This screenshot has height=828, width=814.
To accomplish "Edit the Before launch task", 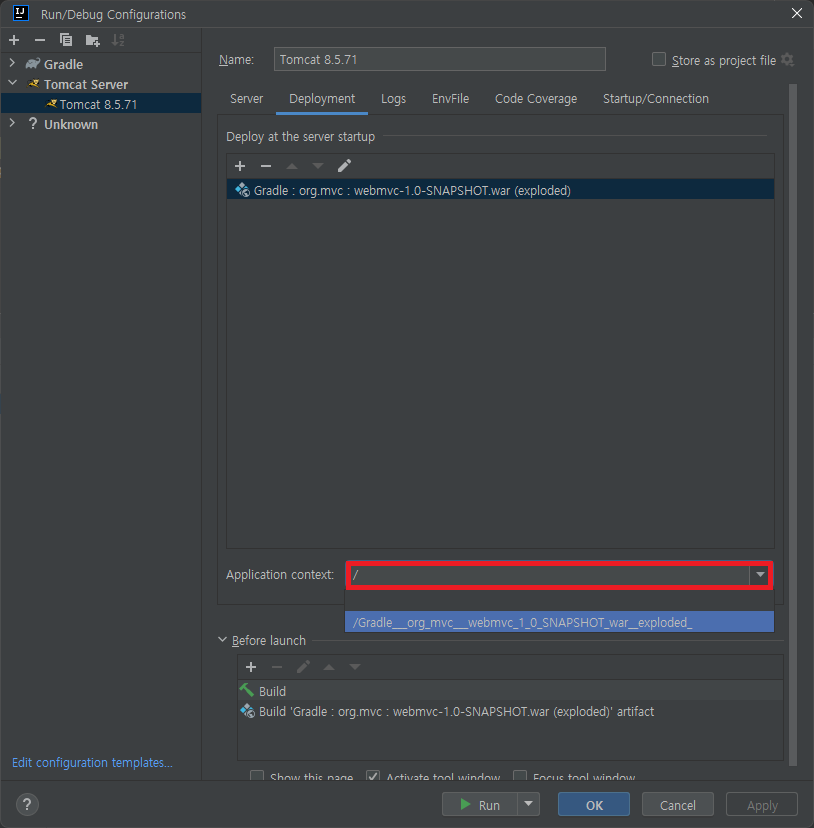I will pos(303,667).
